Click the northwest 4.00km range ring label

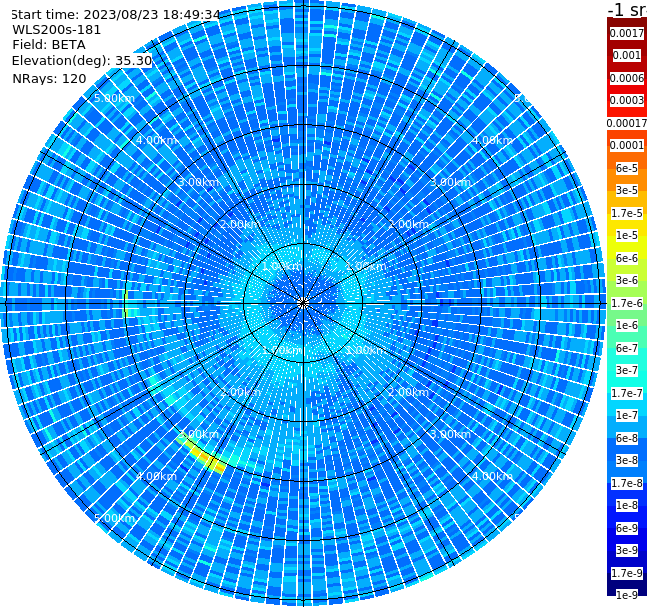click(156, 140)
